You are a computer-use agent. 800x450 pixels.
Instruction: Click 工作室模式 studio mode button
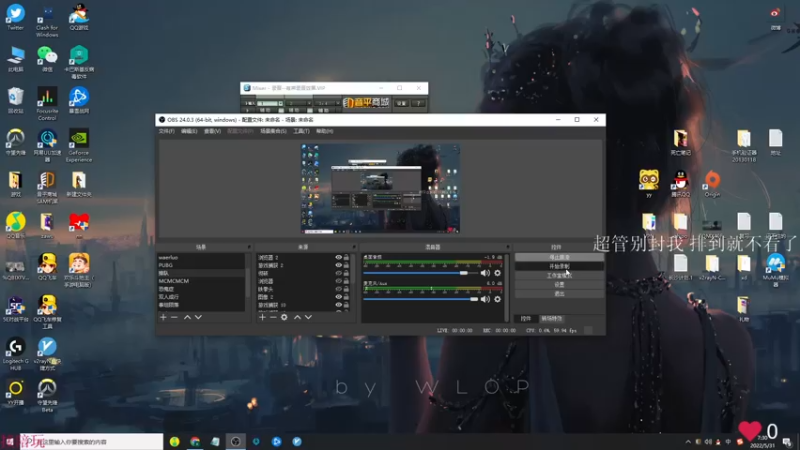coord(559,276)
